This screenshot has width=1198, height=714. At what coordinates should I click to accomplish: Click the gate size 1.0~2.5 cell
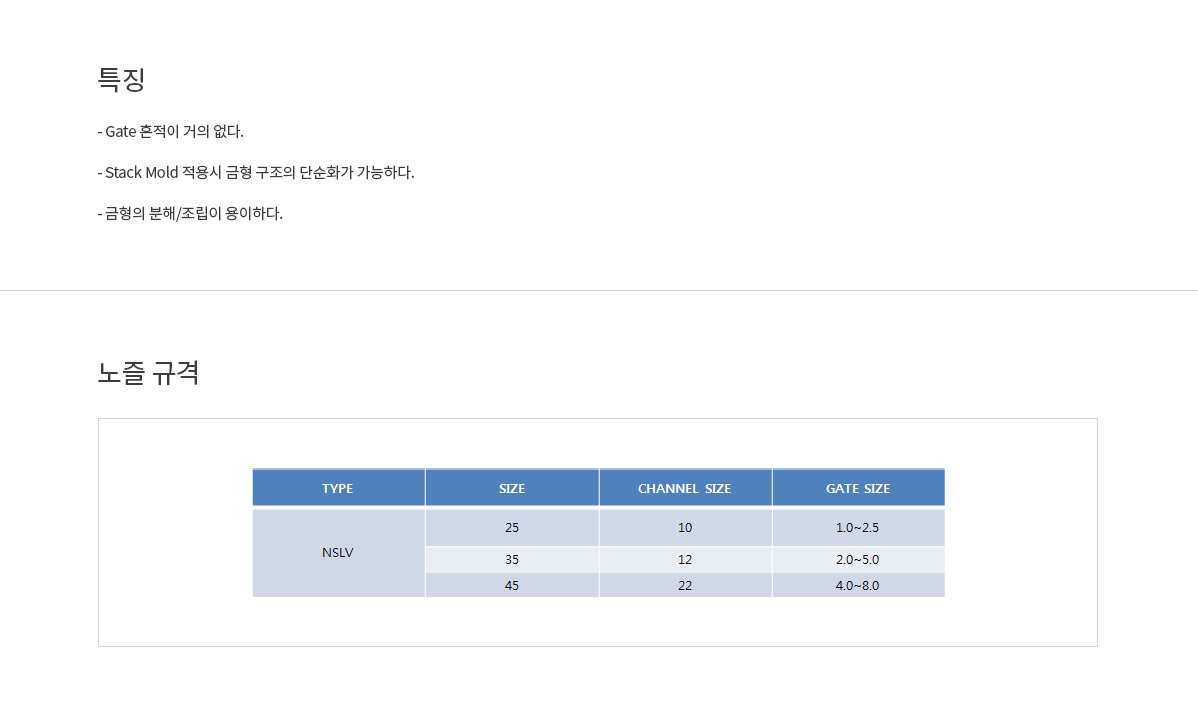[x=858, y=527]
